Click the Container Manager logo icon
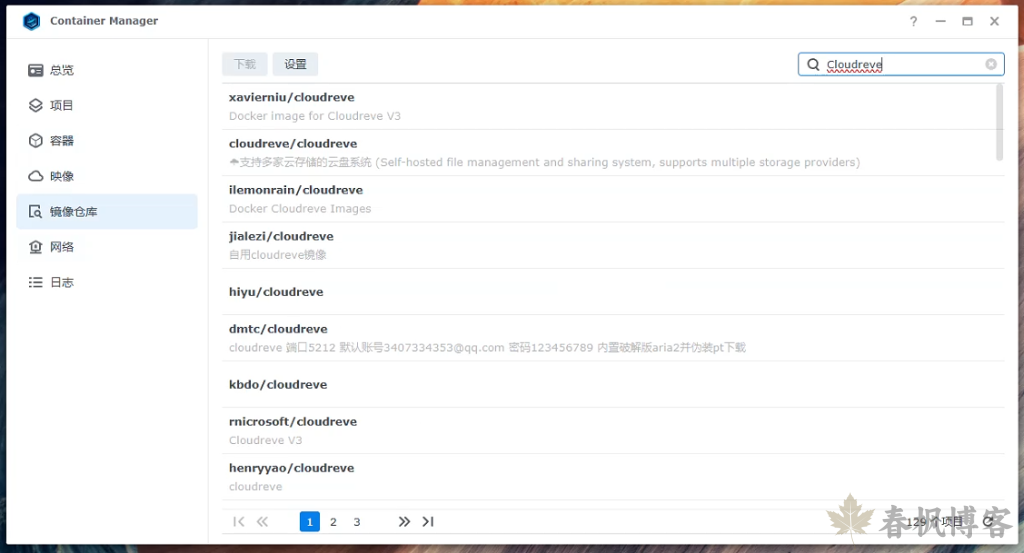Screen dimensions: 1024x553 point(31,21)
